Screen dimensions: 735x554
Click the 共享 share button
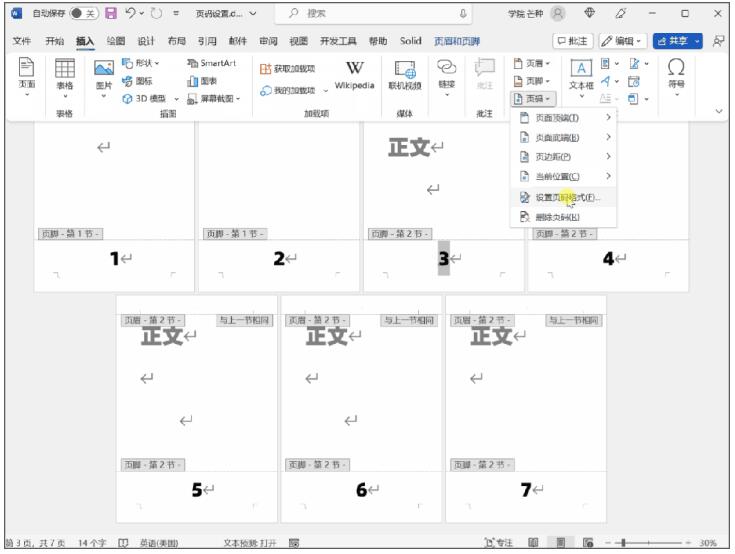click(677, 41)
